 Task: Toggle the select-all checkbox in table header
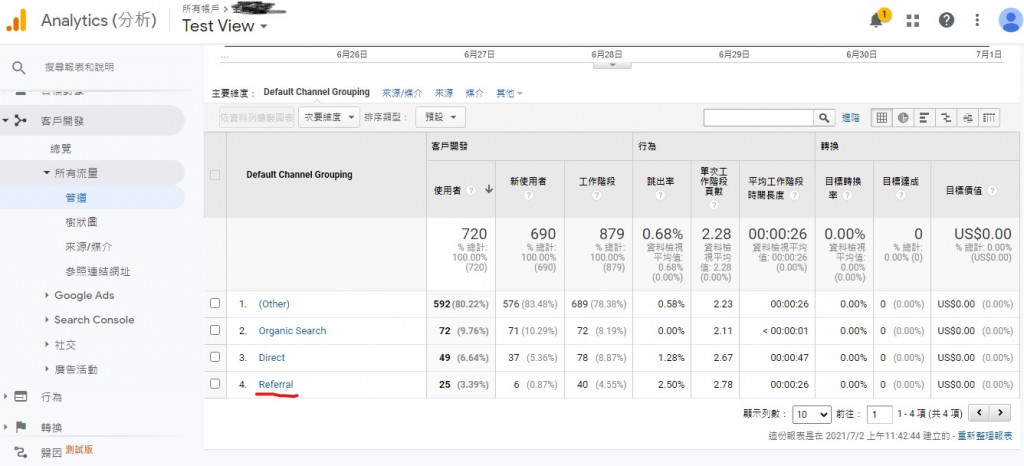pyautogui.click(x=215, y=175)
